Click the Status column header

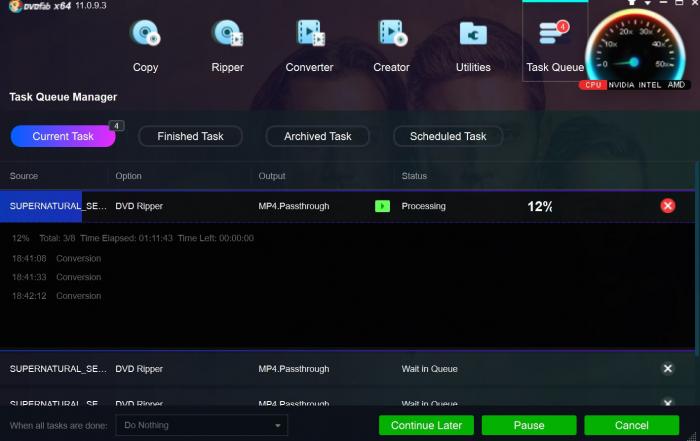(x=414, y=176)
